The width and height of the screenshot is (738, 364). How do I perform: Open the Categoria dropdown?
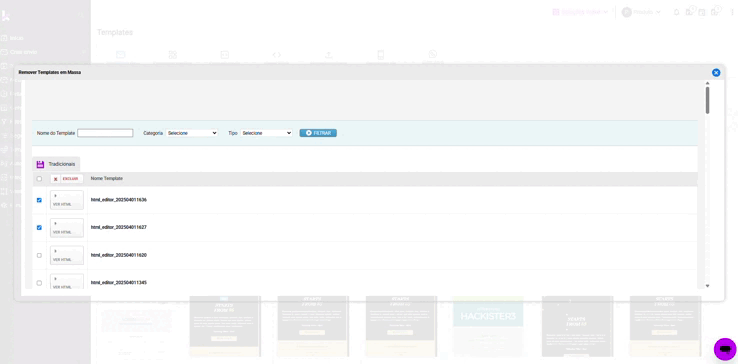(192, 133)
